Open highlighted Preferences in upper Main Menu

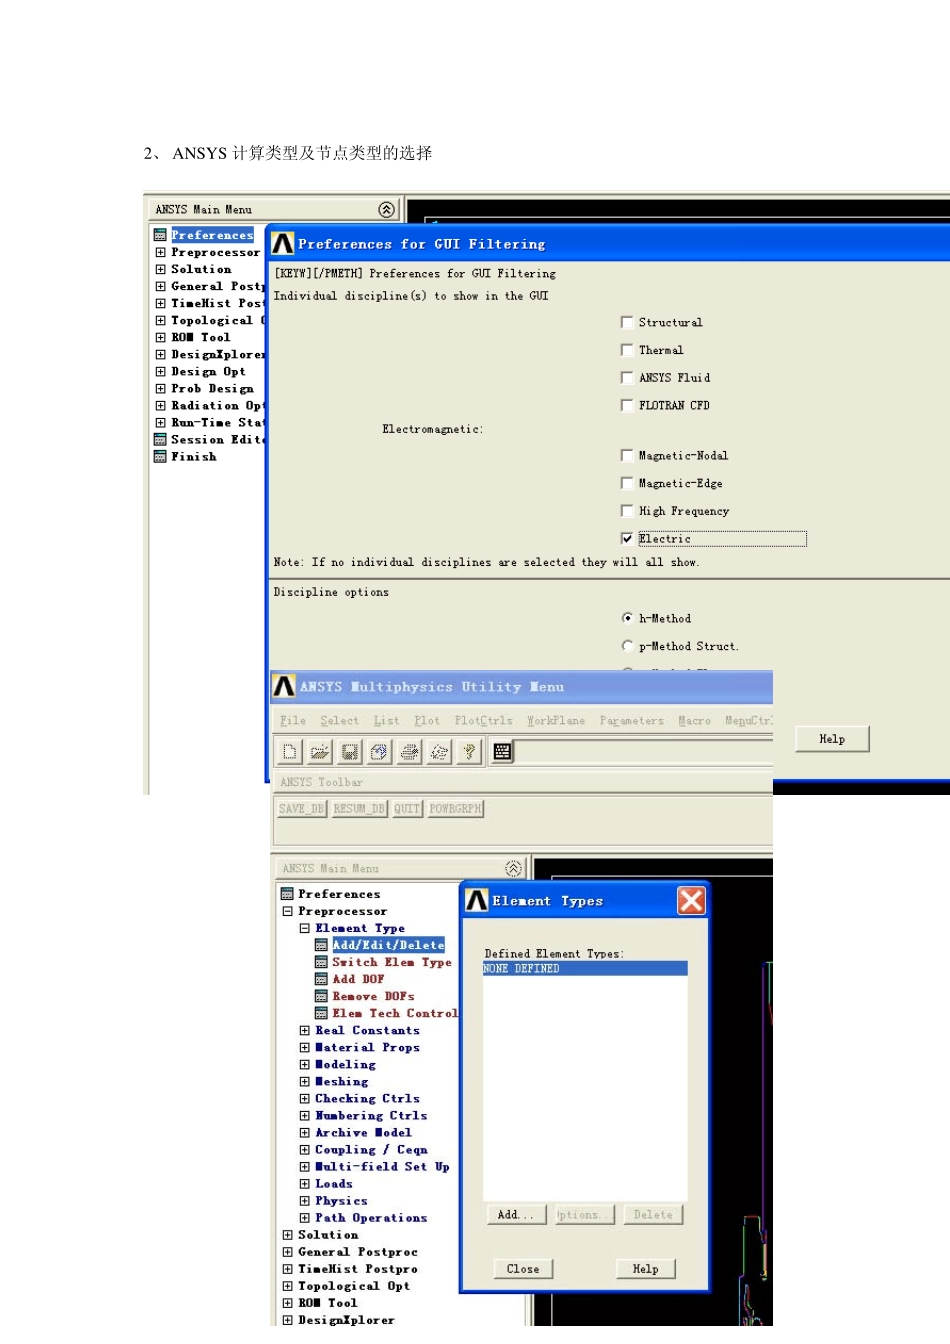(204, 235)
